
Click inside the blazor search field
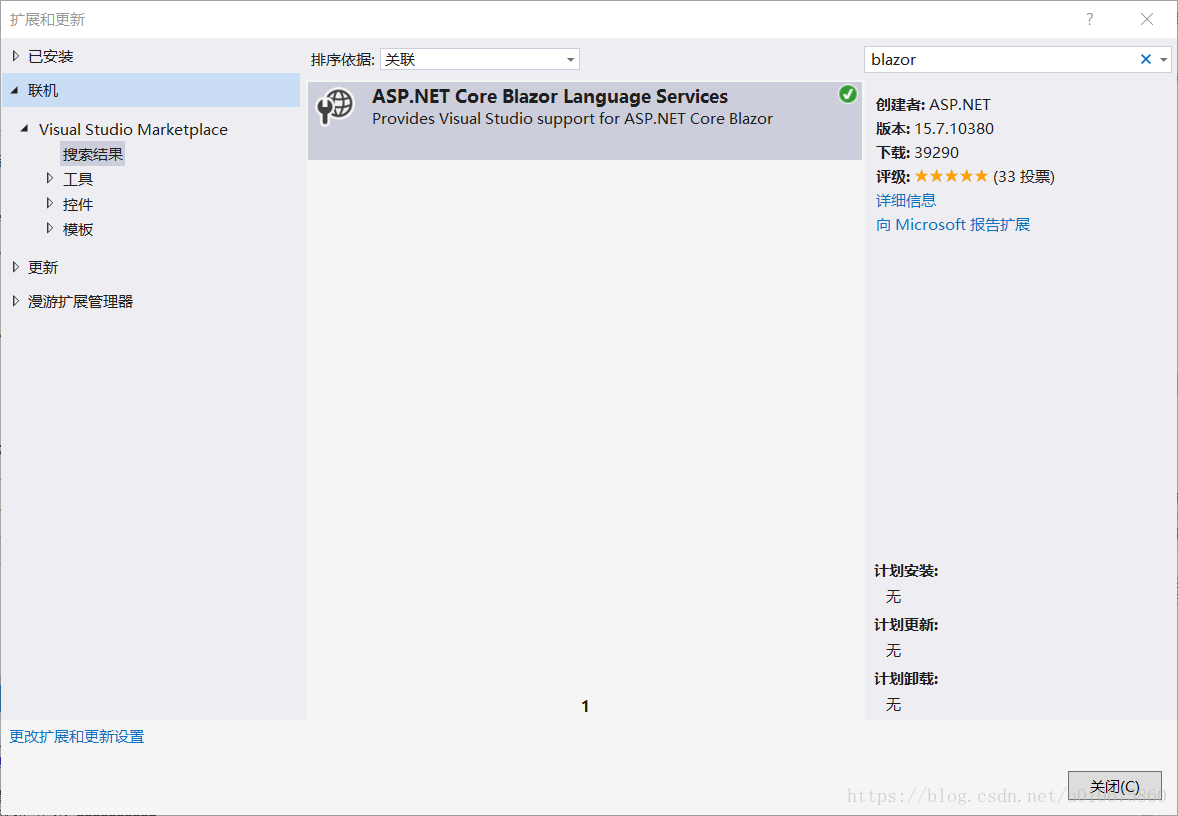tap(1001, 59)
